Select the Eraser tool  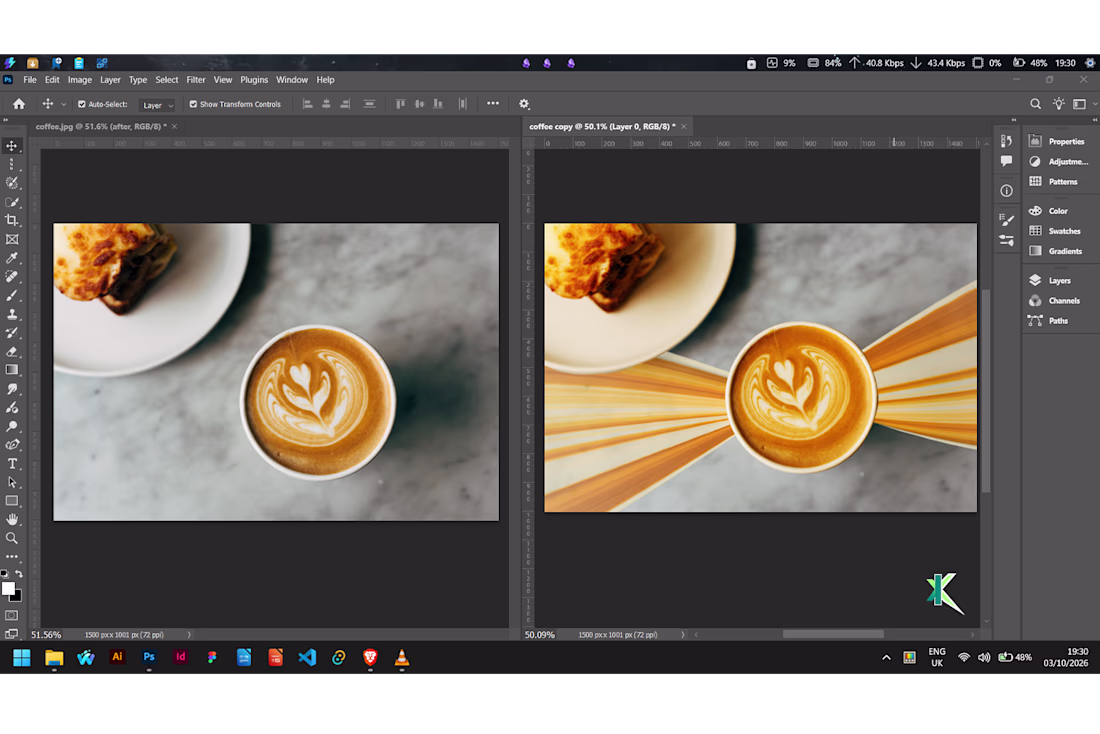12,352
